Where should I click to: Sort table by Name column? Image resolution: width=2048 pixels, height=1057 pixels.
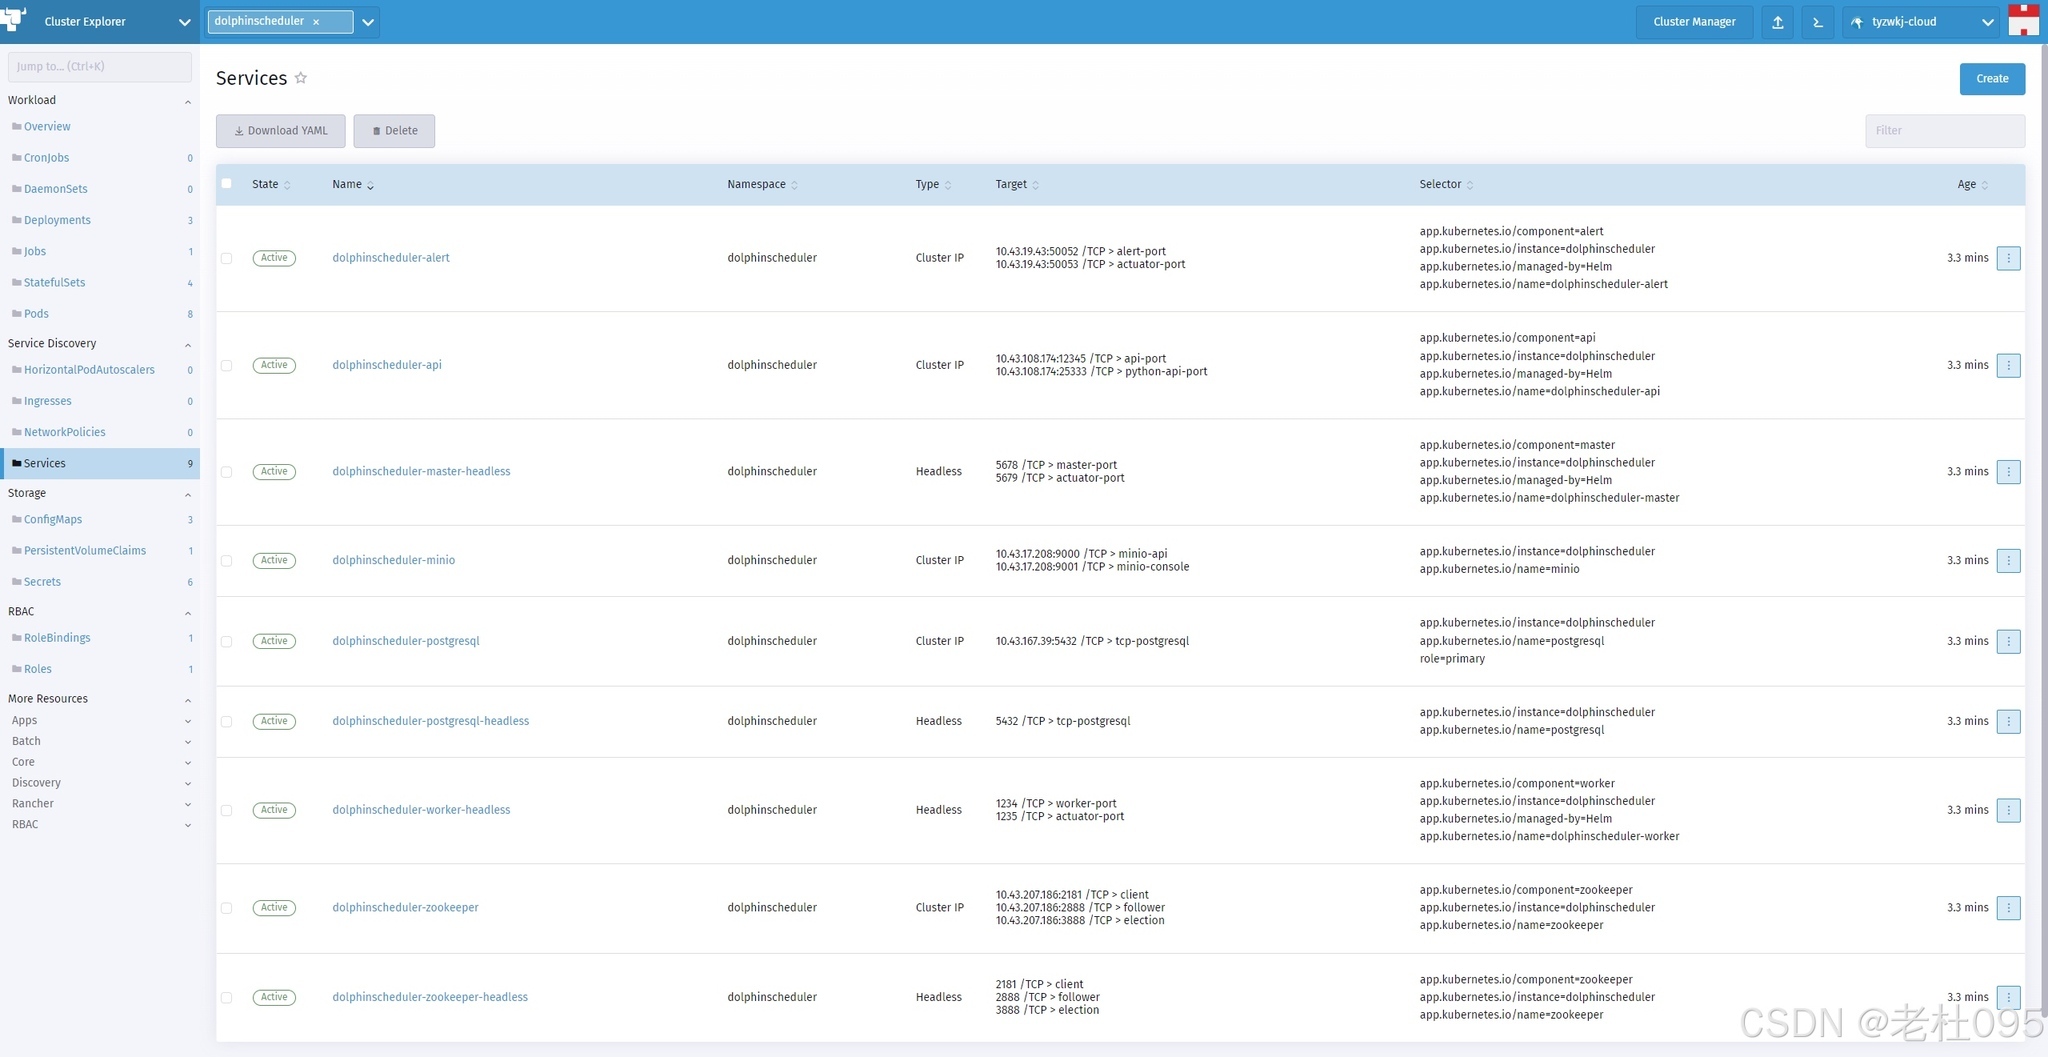(x=353, y=184)
